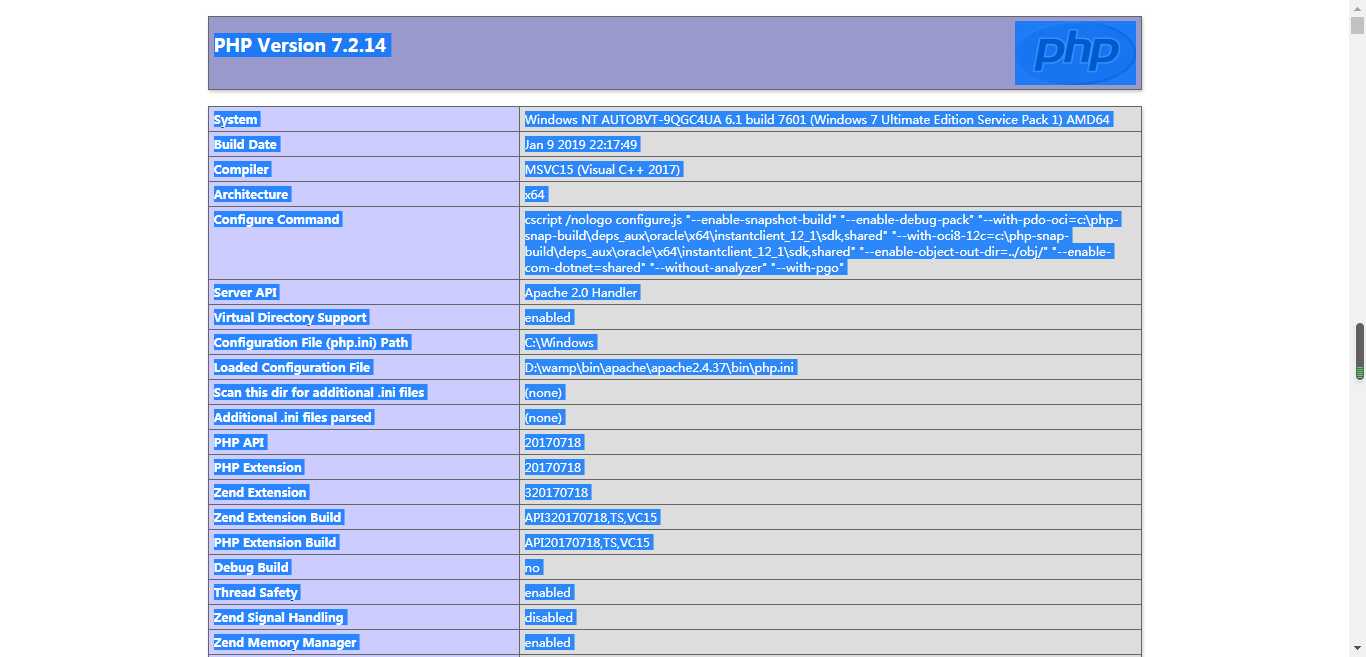
Task: Click 'MSVC15 (Visual C++ 2017)' value
Action: point(603,169)
